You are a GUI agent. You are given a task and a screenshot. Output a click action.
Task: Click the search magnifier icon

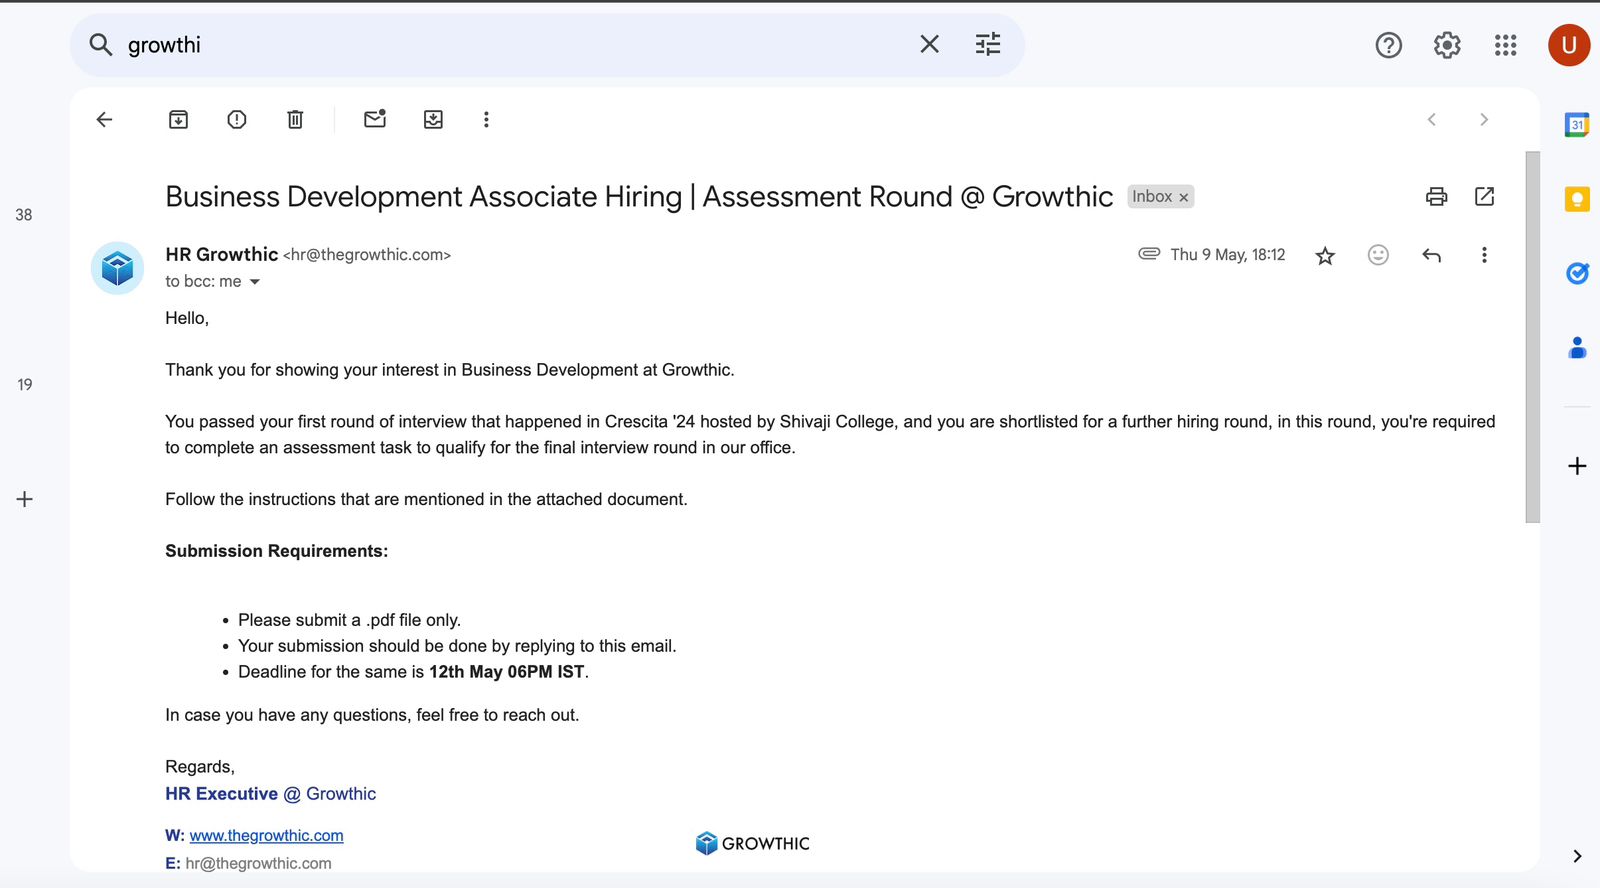(101, 44)
